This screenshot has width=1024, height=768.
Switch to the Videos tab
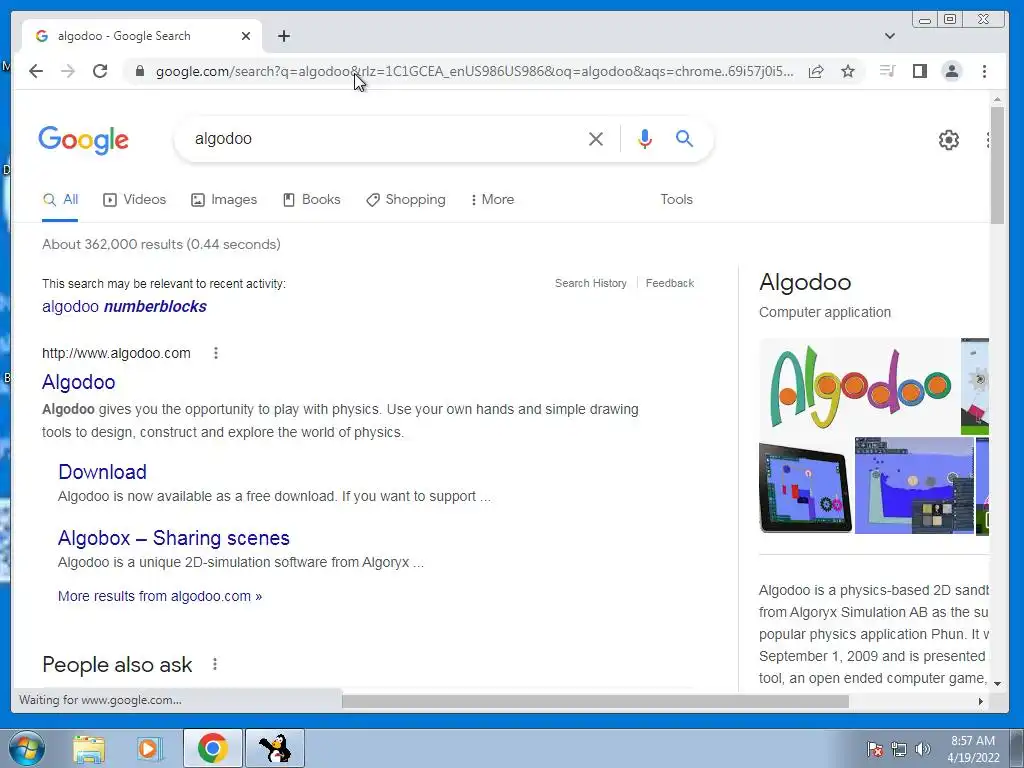pyautogui.click(x=135, y=200)
